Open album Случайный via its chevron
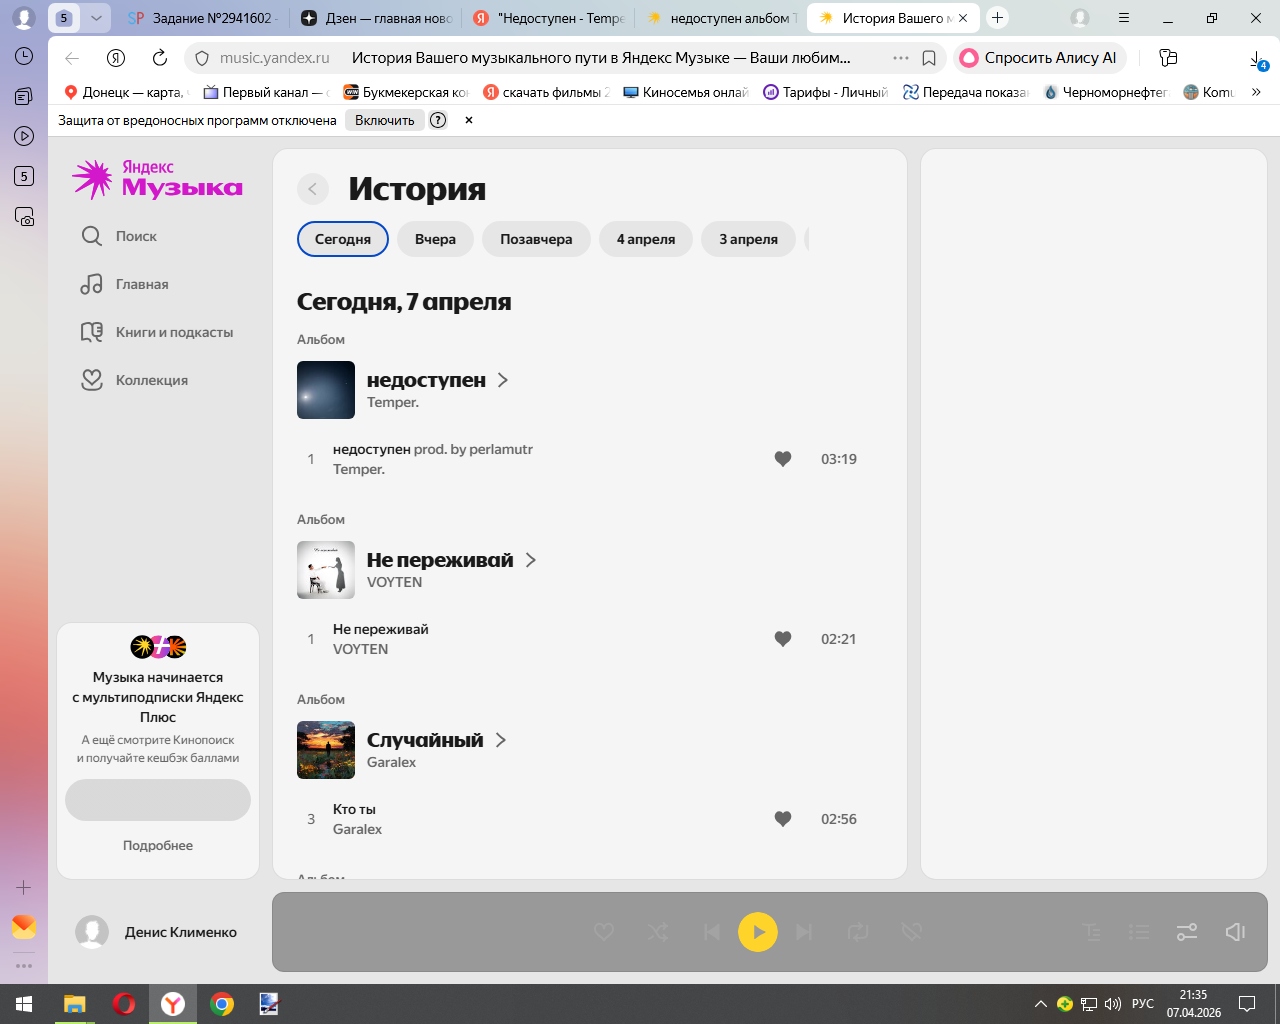The width and height of the screenshot is (1280, 1024). click(501, 740)
